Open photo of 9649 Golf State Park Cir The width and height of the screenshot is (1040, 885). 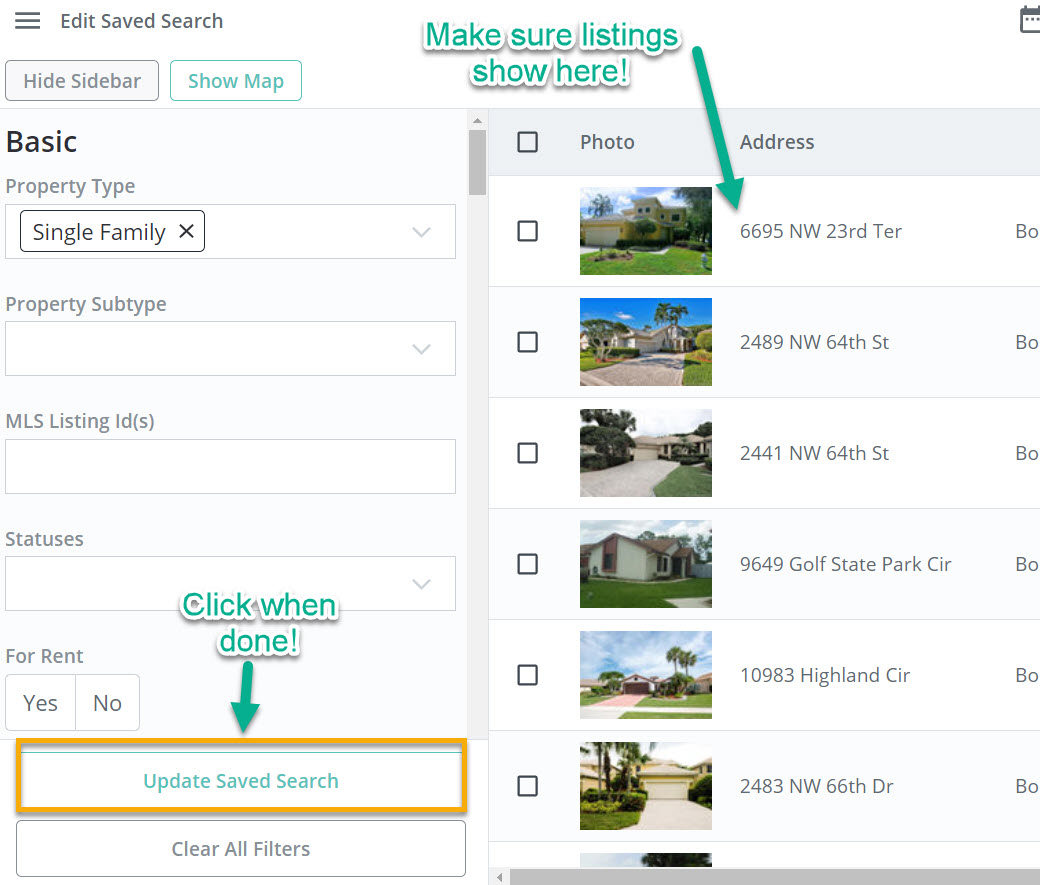pyautogui.click(x=645, y=563)
